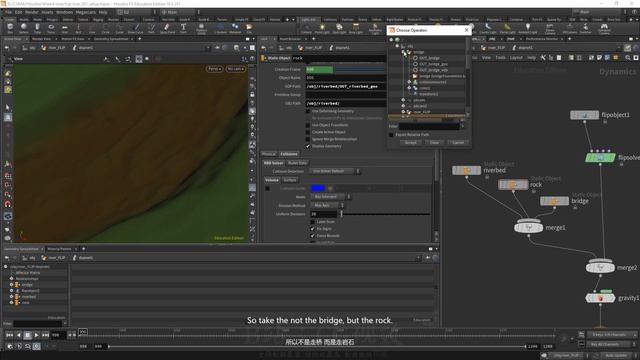Select the Grid shelf tool
This screenshot has height=360, width=640.
(x=64, y=28)
